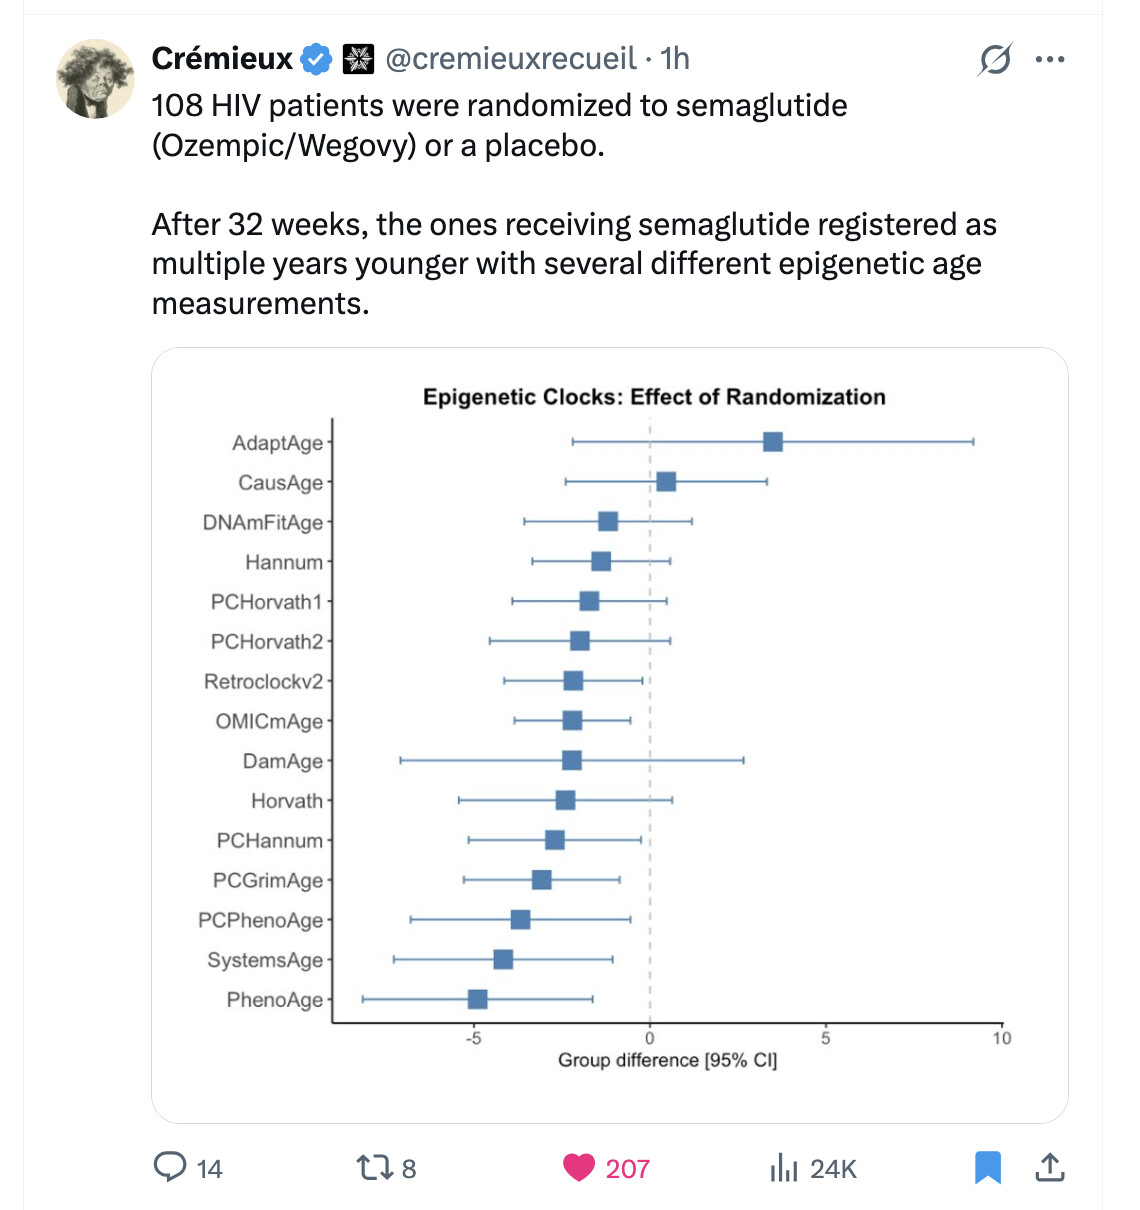Click the reply comment bubble icon
1140x1210 pixels.
(170, 1167)
